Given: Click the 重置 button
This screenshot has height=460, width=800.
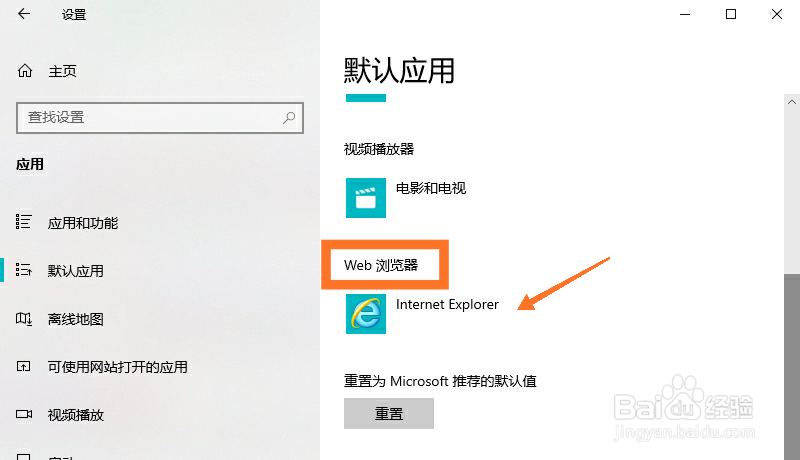Looking at the screenshot, I should pyautogui.click(x=389, y=414).
